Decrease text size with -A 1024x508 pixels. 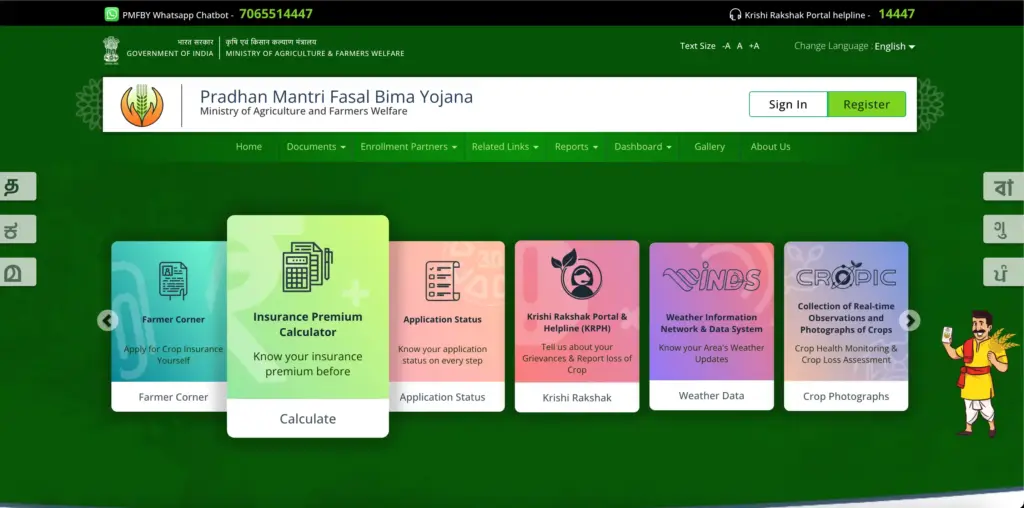(726, 46)
